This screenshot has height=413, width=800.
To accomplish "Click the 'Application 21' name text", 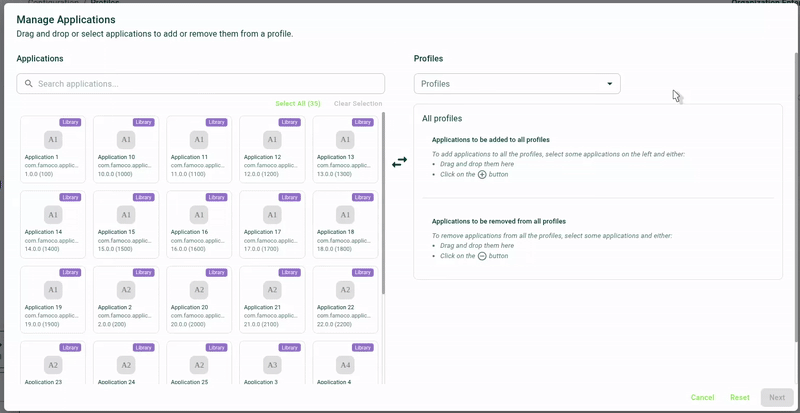I will tap(262, 307).
